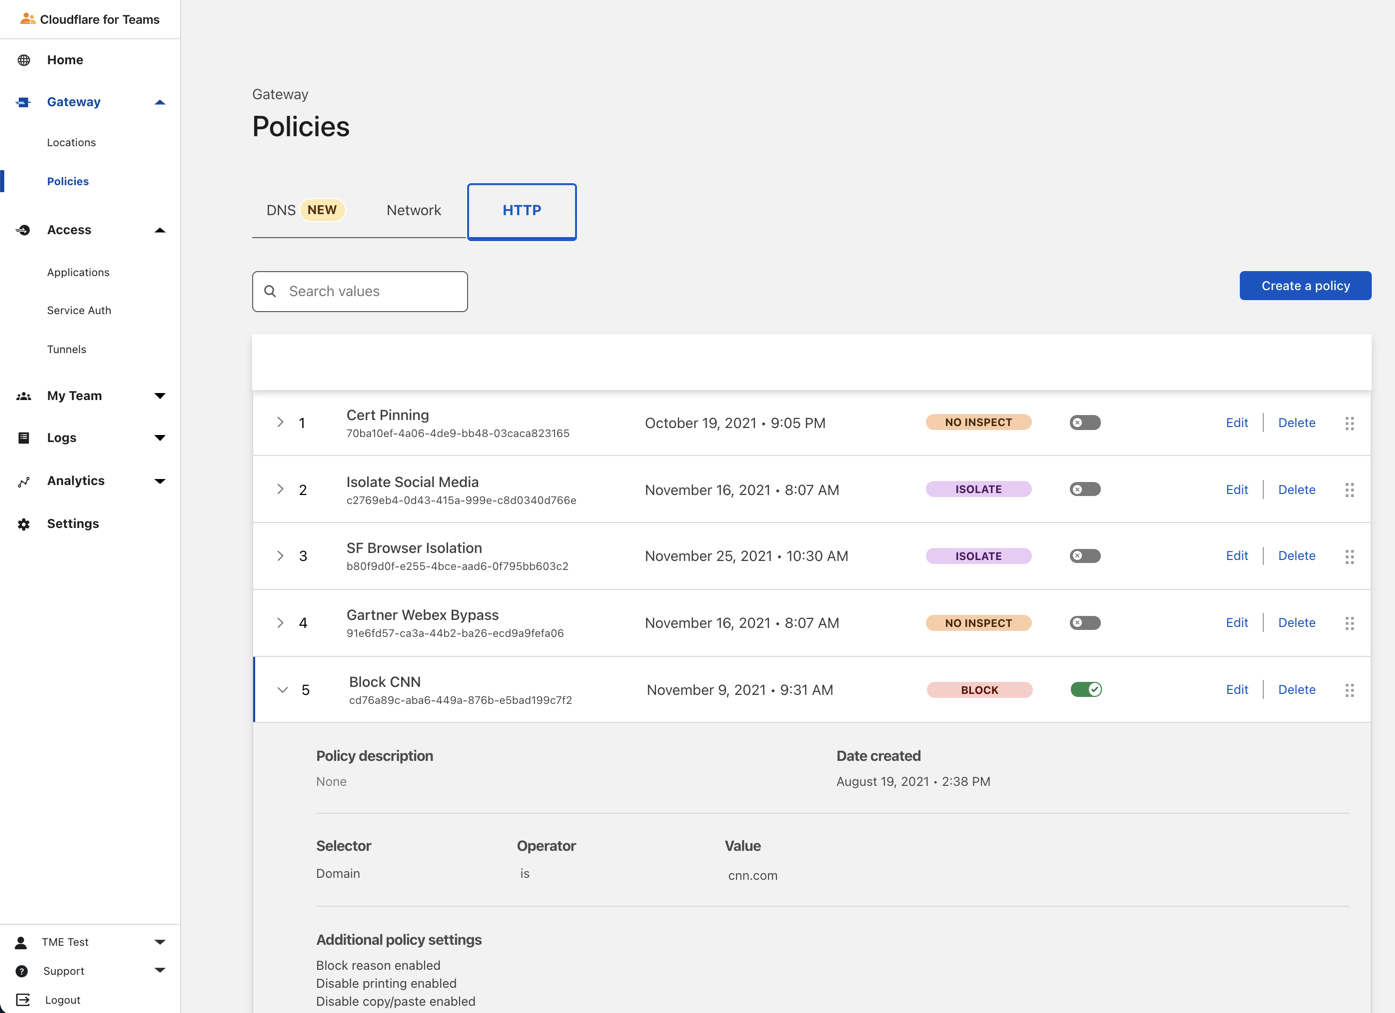Click the My Team people icon
The height and width of the screenshot is (1013, 1395).
24,396
